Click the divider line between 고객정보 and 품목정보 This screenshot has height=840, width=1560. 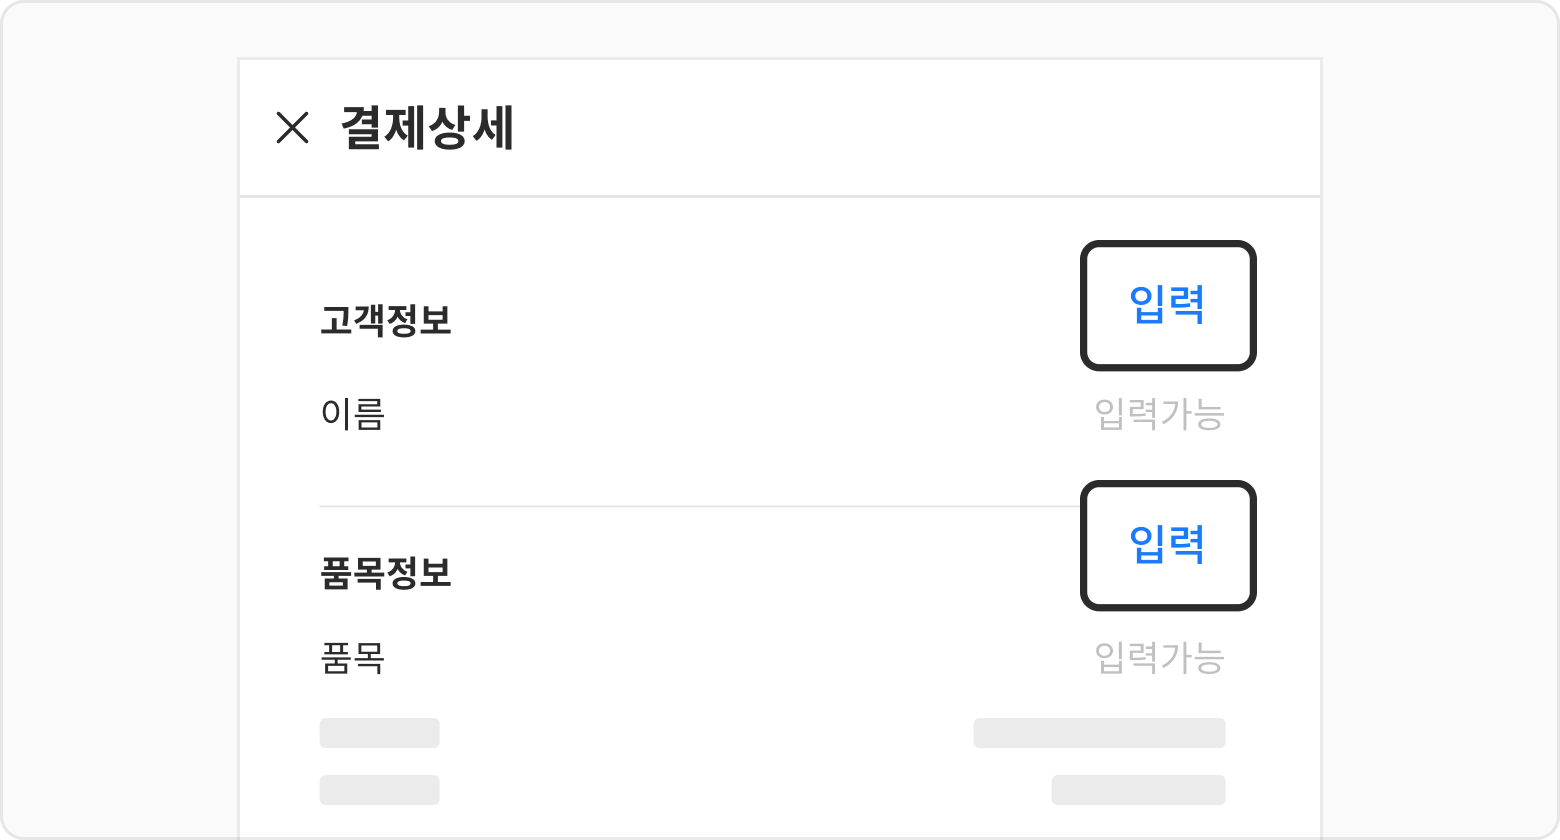[700, 507]
